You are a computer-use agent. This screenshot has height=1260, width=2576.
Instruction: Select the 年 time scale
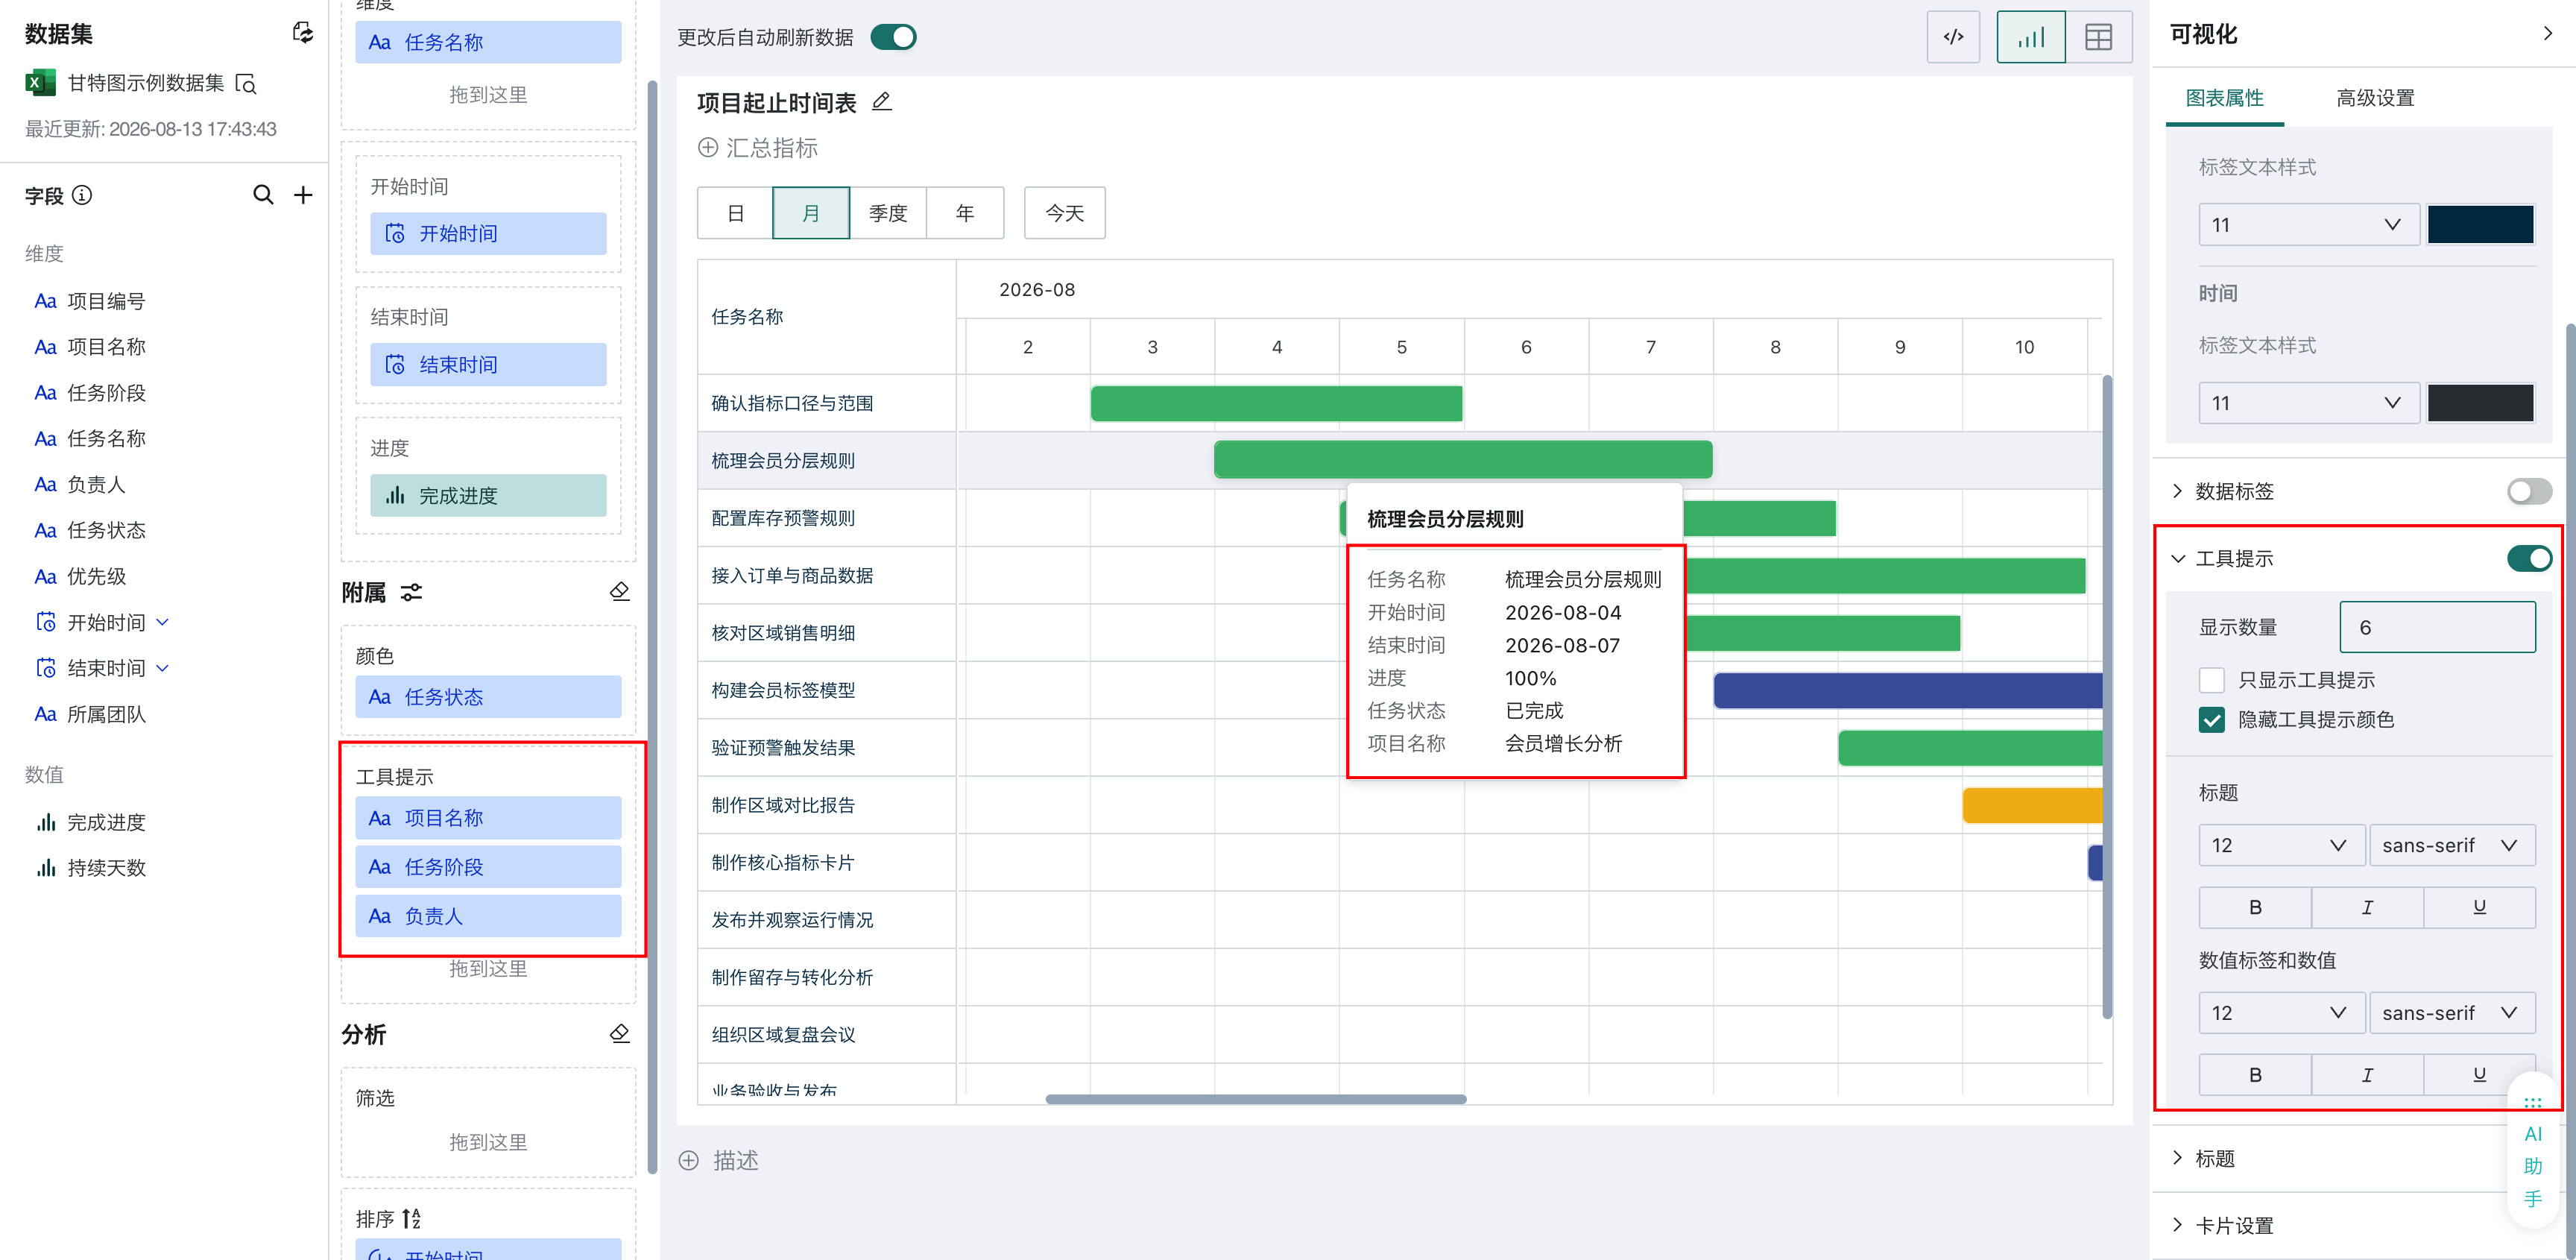pyautogui.click(x=964, y=213)
